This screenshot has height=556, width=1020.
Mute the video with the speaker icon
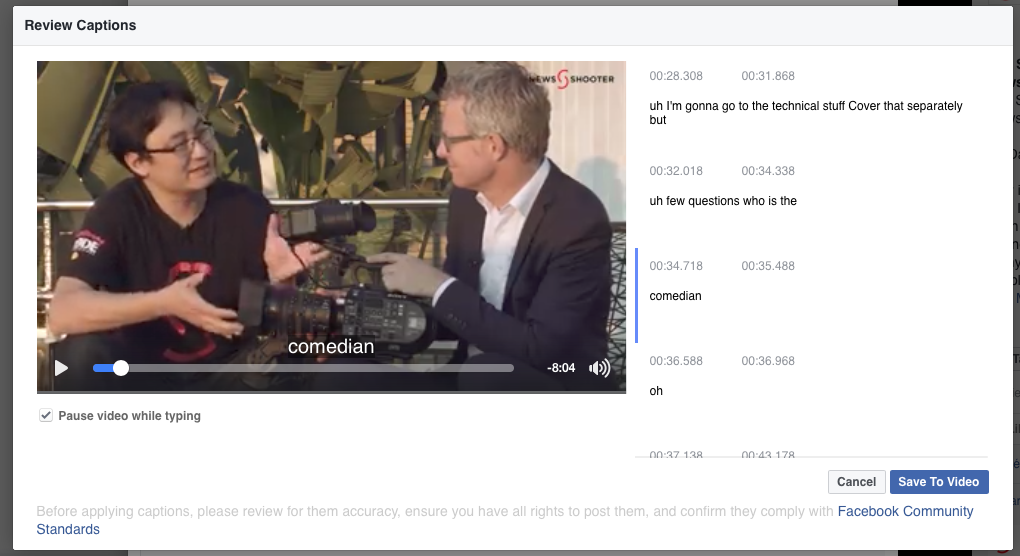pos(599,368)
